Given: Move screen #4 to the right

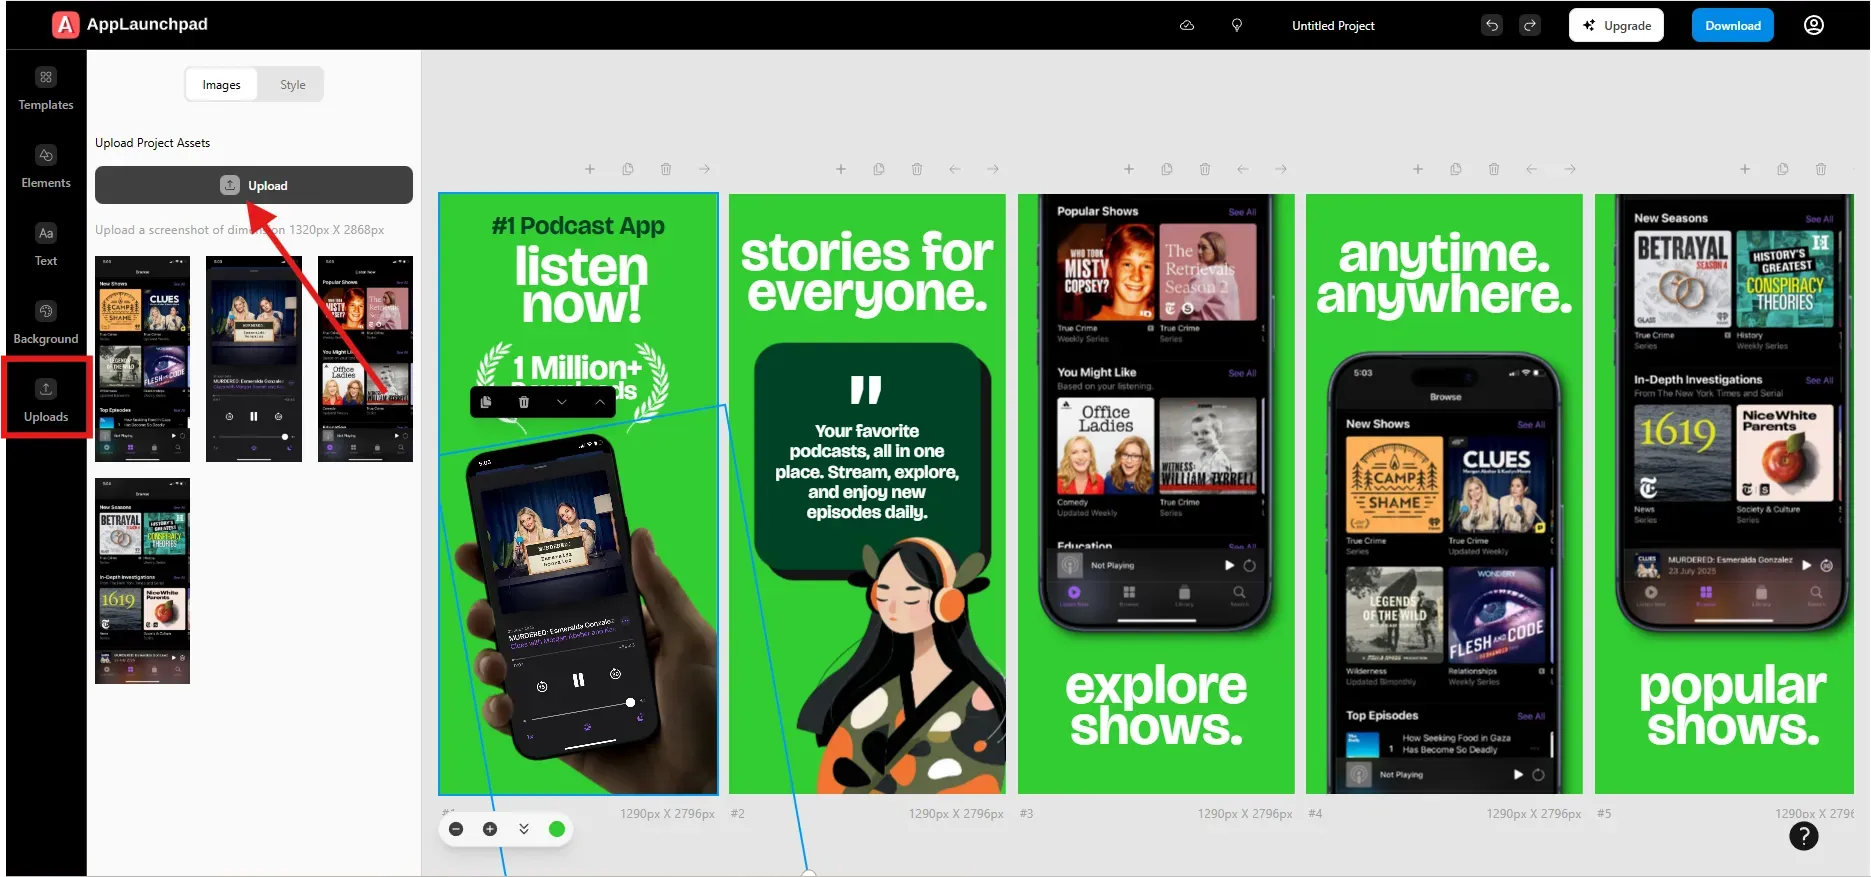Looking at the screenshot, I should (1570, 169).
